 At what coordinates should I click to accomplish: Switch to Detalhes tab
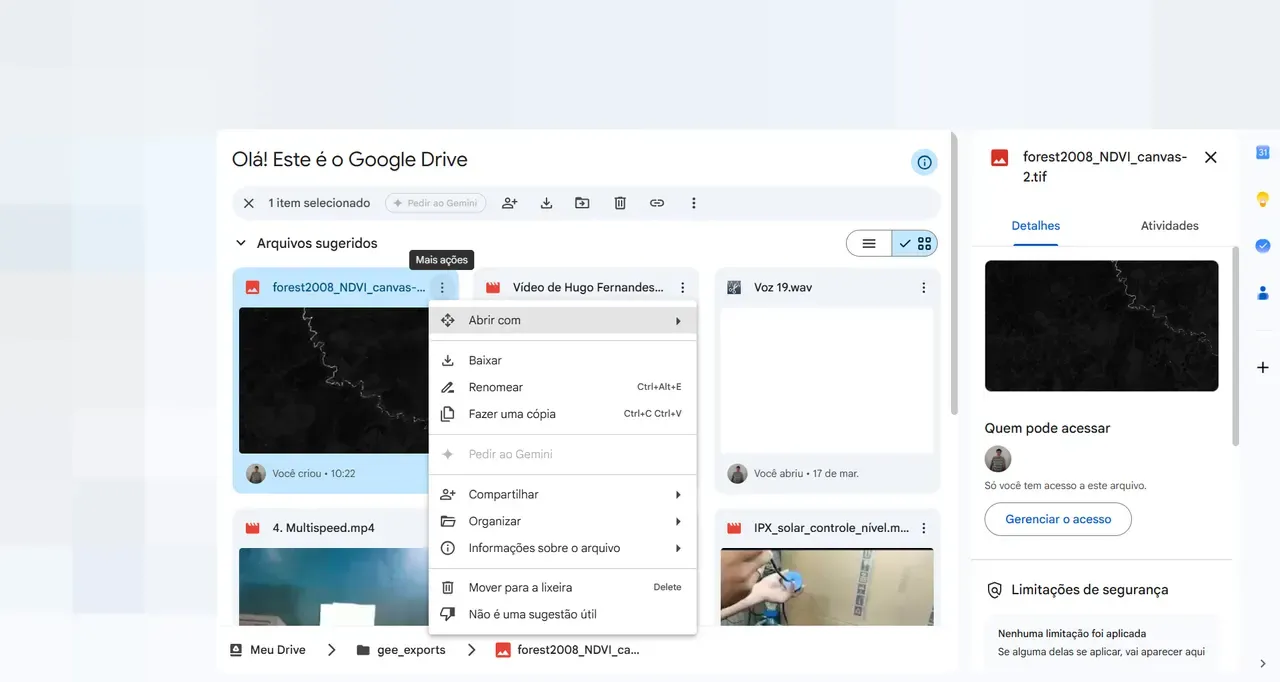(1036, 226)
